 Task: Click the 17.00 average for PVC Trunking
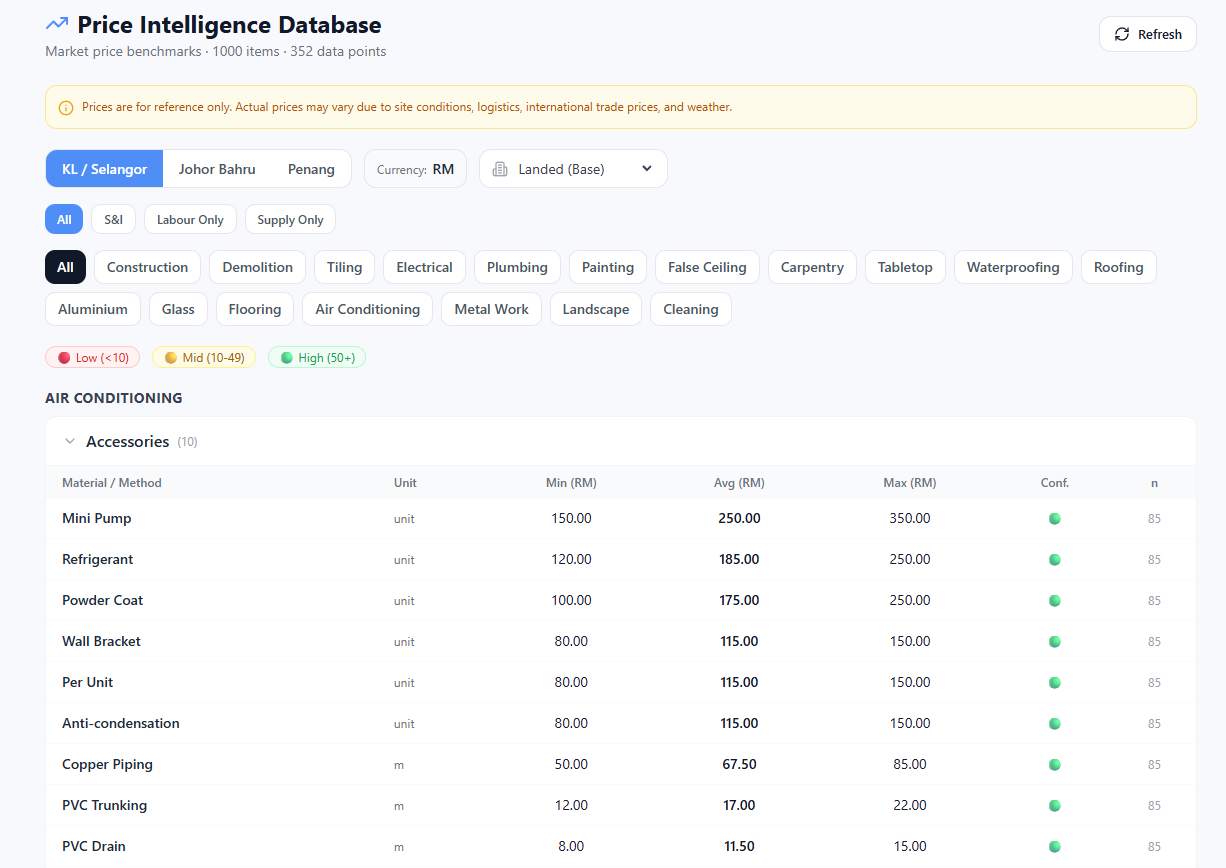point(739,805)
